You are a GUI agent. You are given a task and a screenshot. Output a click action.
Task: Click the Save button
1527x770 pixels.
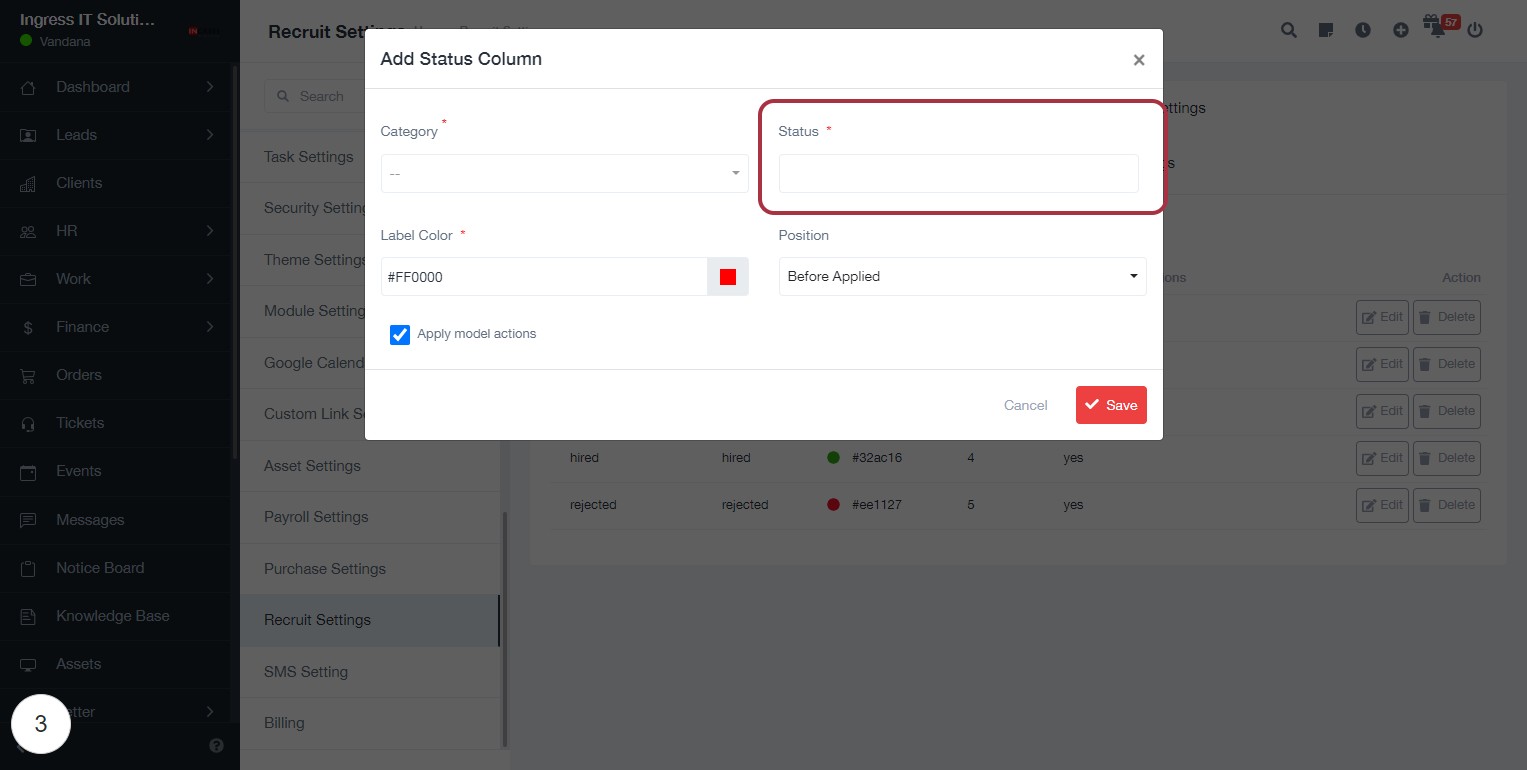click(1111, 405)
